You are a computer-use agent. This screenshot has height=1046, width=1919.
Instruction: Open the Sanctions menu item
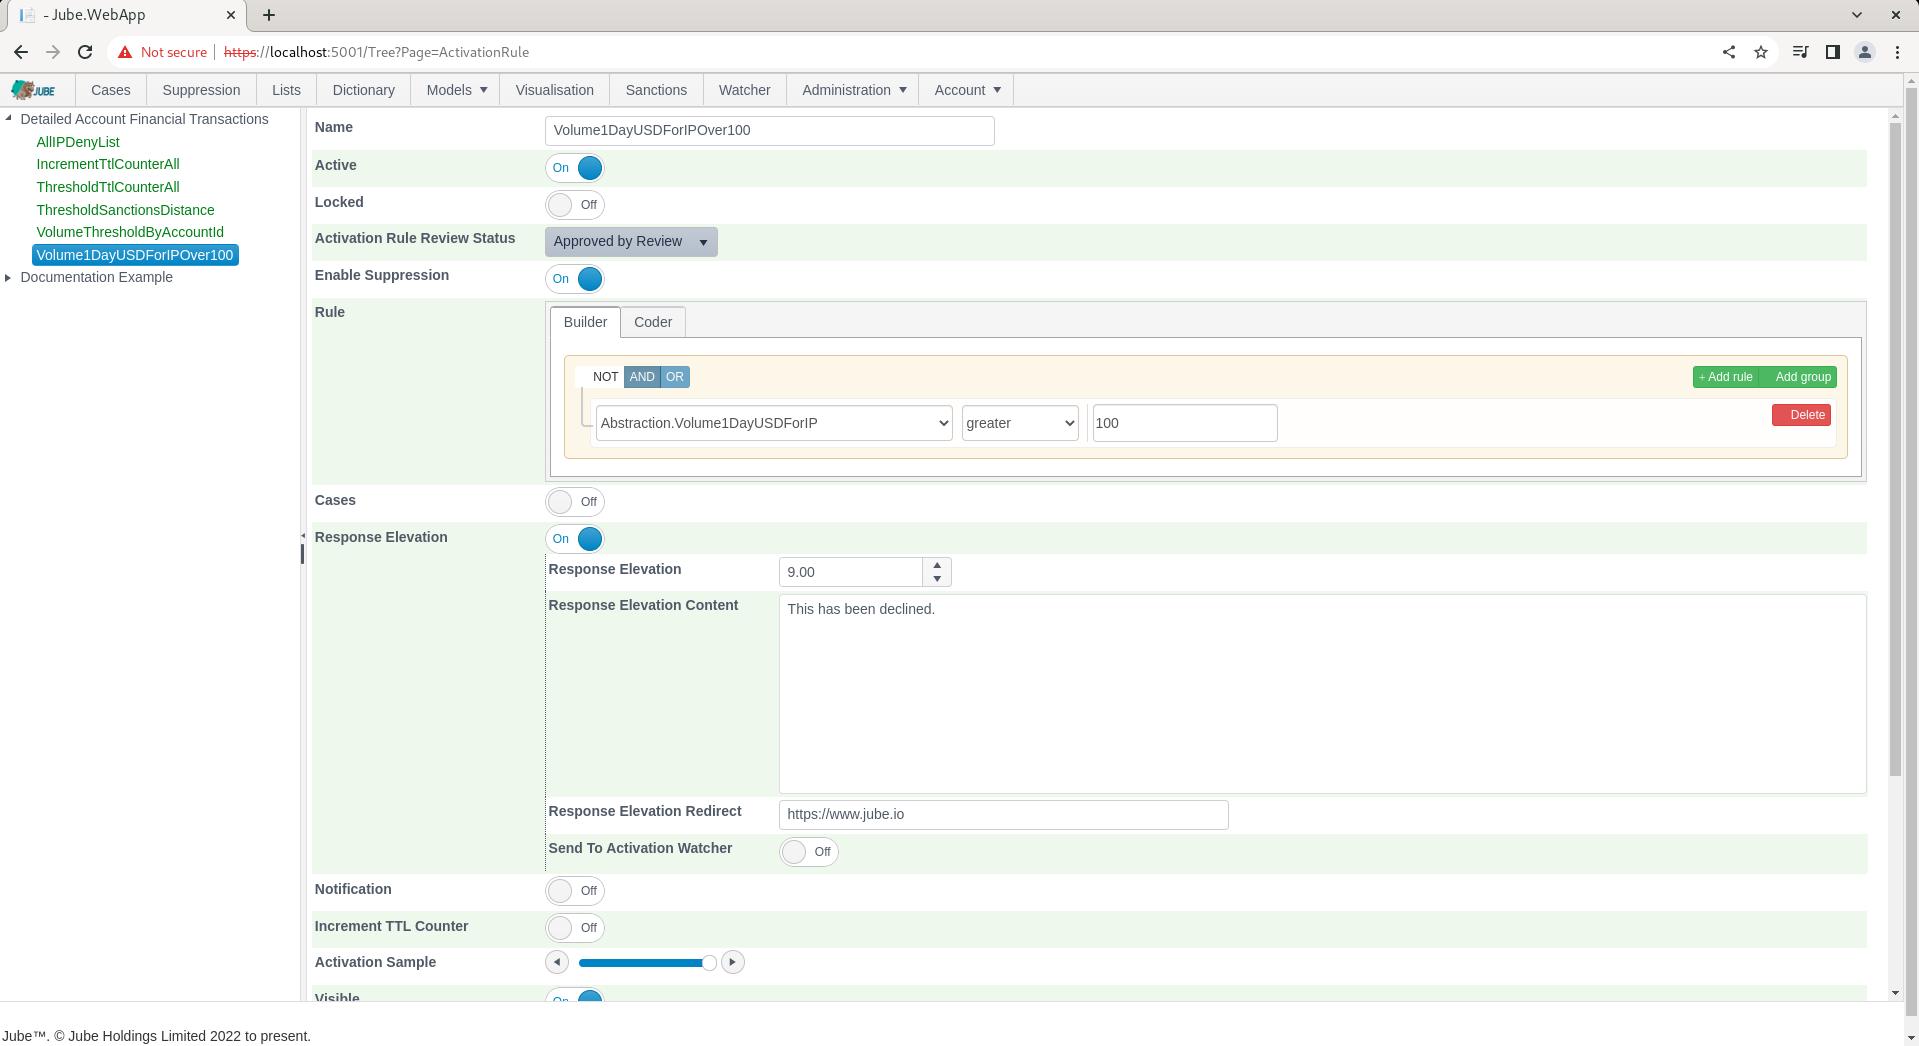656,90
